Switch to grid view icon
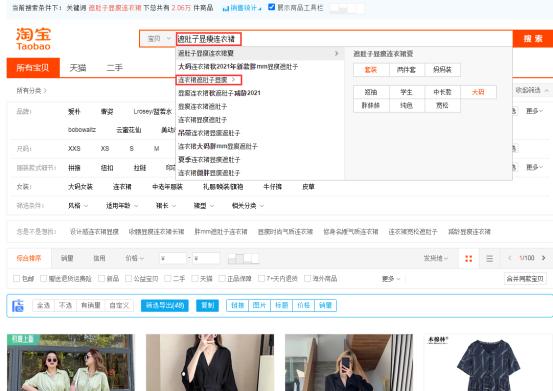Screen dimensions: 553x391 pos(468,258)
